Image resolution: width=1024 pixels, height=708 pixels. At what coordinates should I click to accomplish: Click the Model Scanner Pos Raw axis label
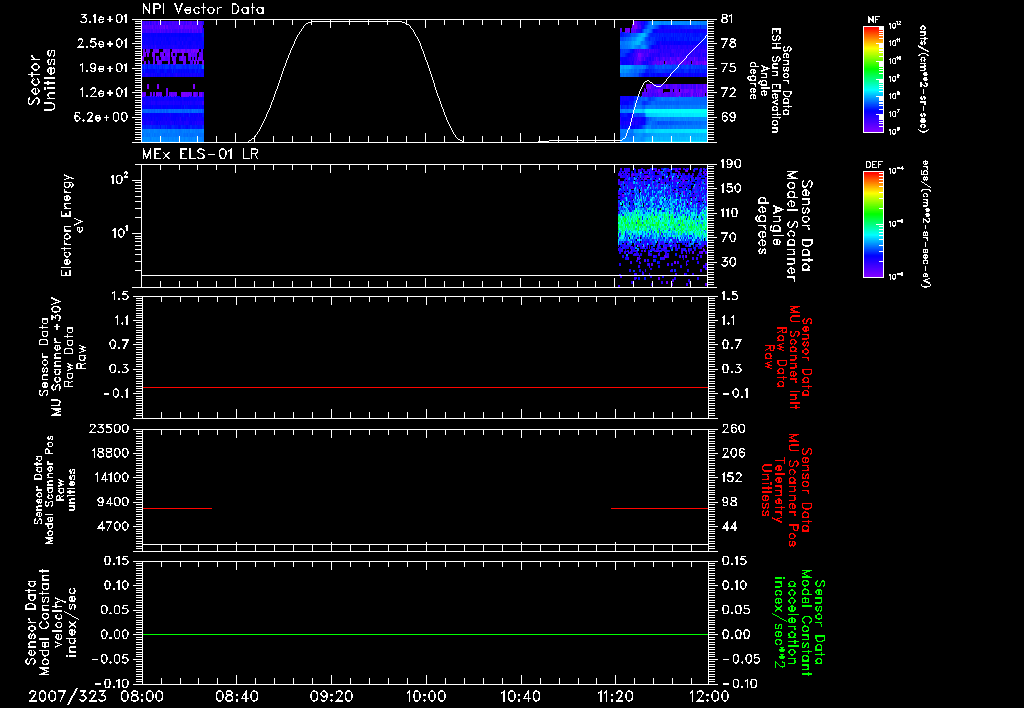click(55, 490)
